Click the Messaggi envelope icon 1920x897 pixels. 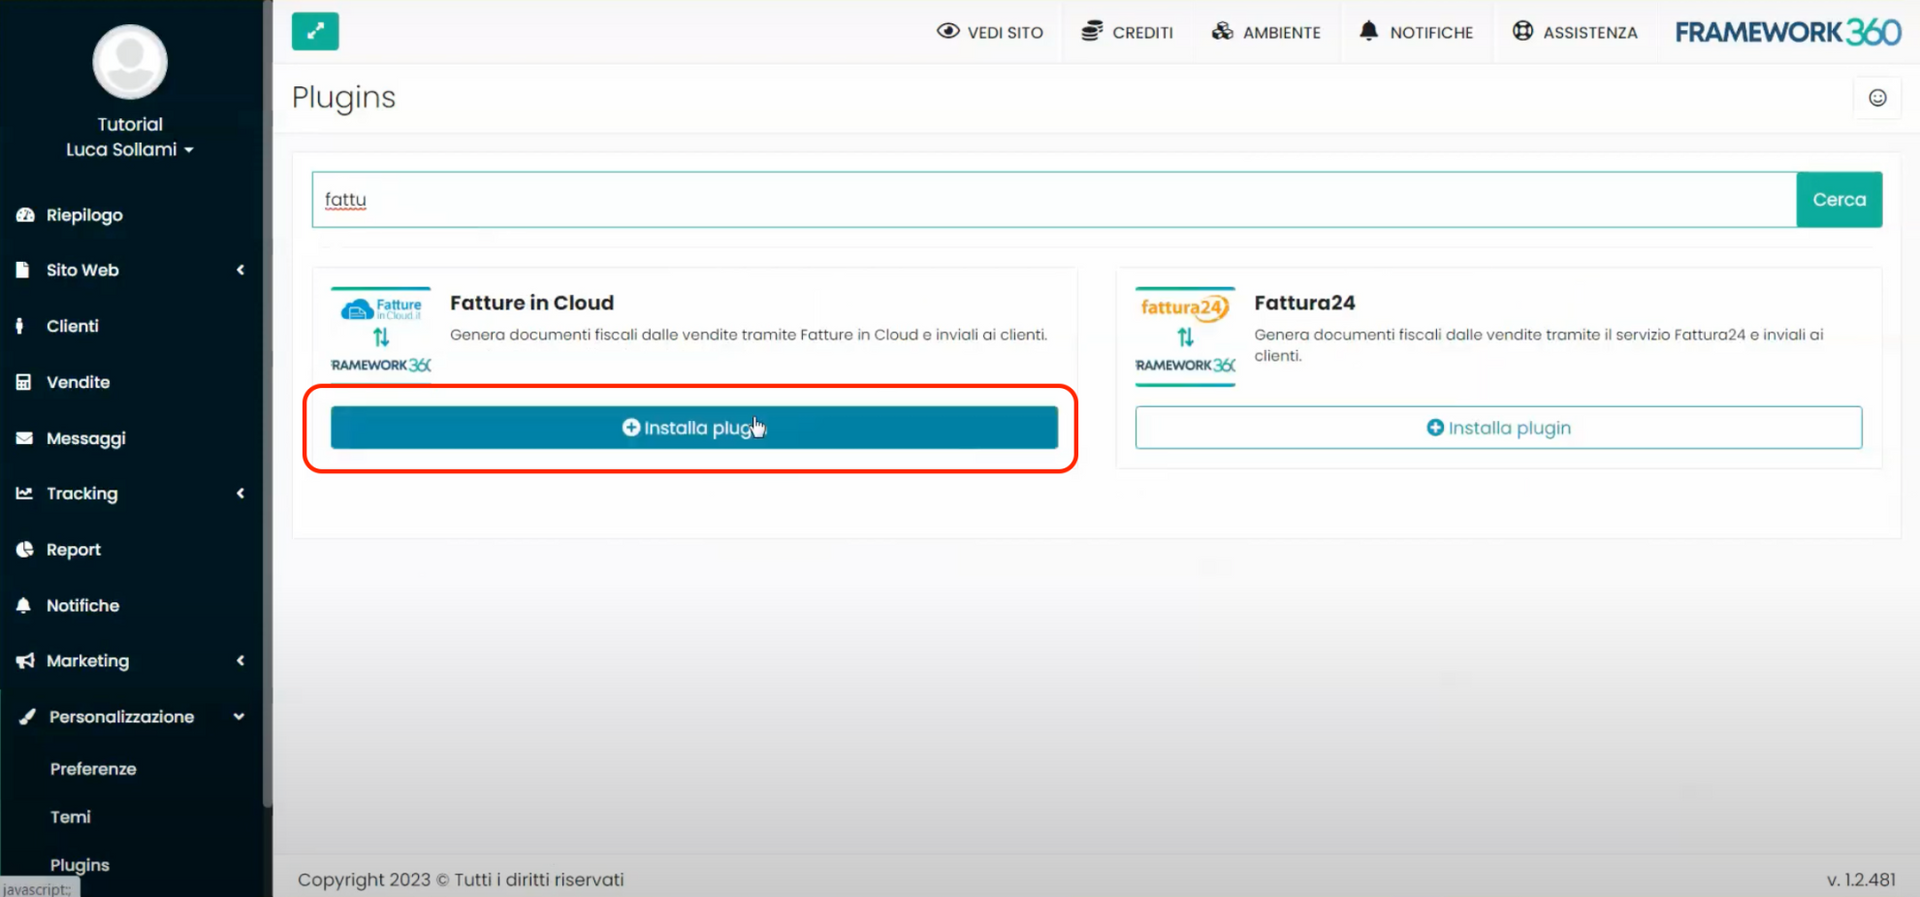tap(25, 438)
